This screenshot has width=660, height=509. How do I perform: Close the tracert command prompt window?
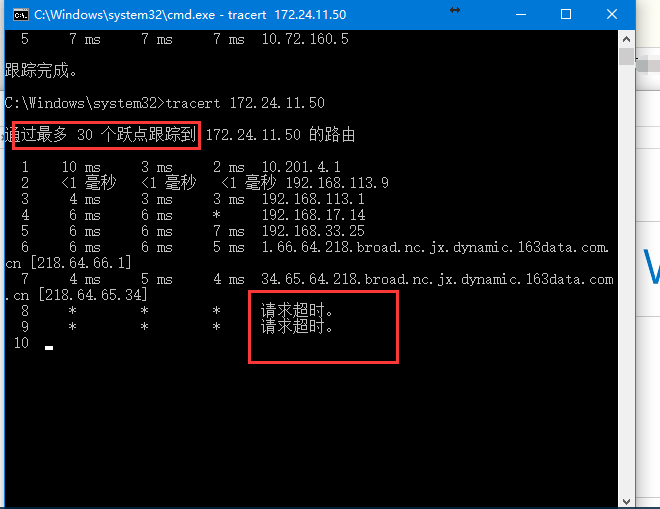(612, 15)
